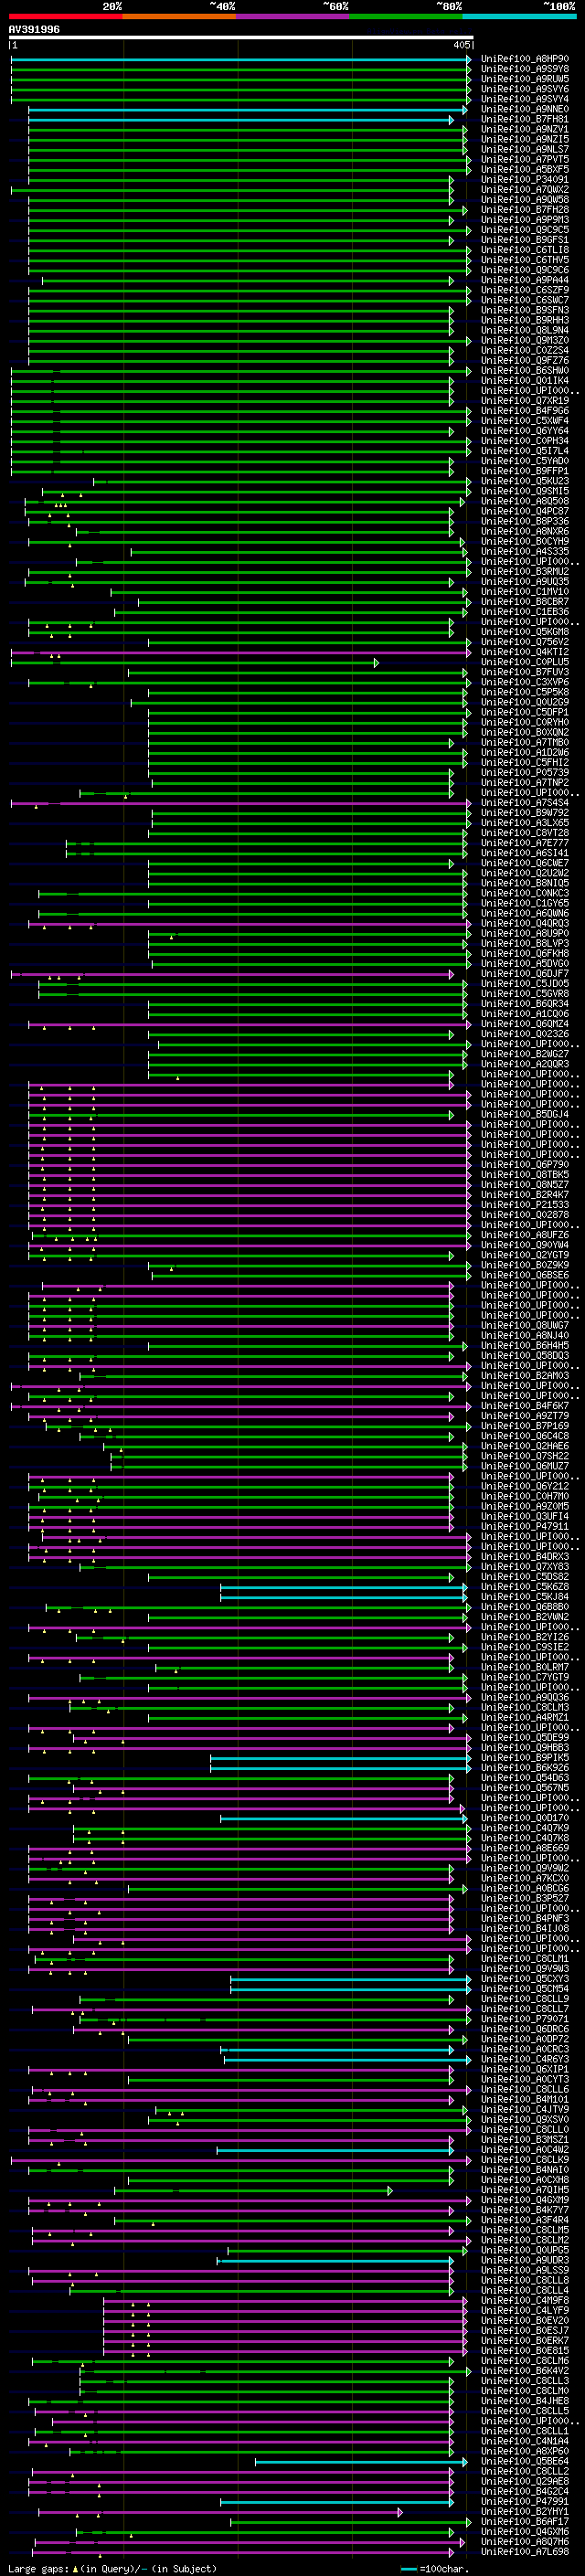Click on UniRef100_C6SWC7
The image size is (585, 2576).
(x=524, y=301)
